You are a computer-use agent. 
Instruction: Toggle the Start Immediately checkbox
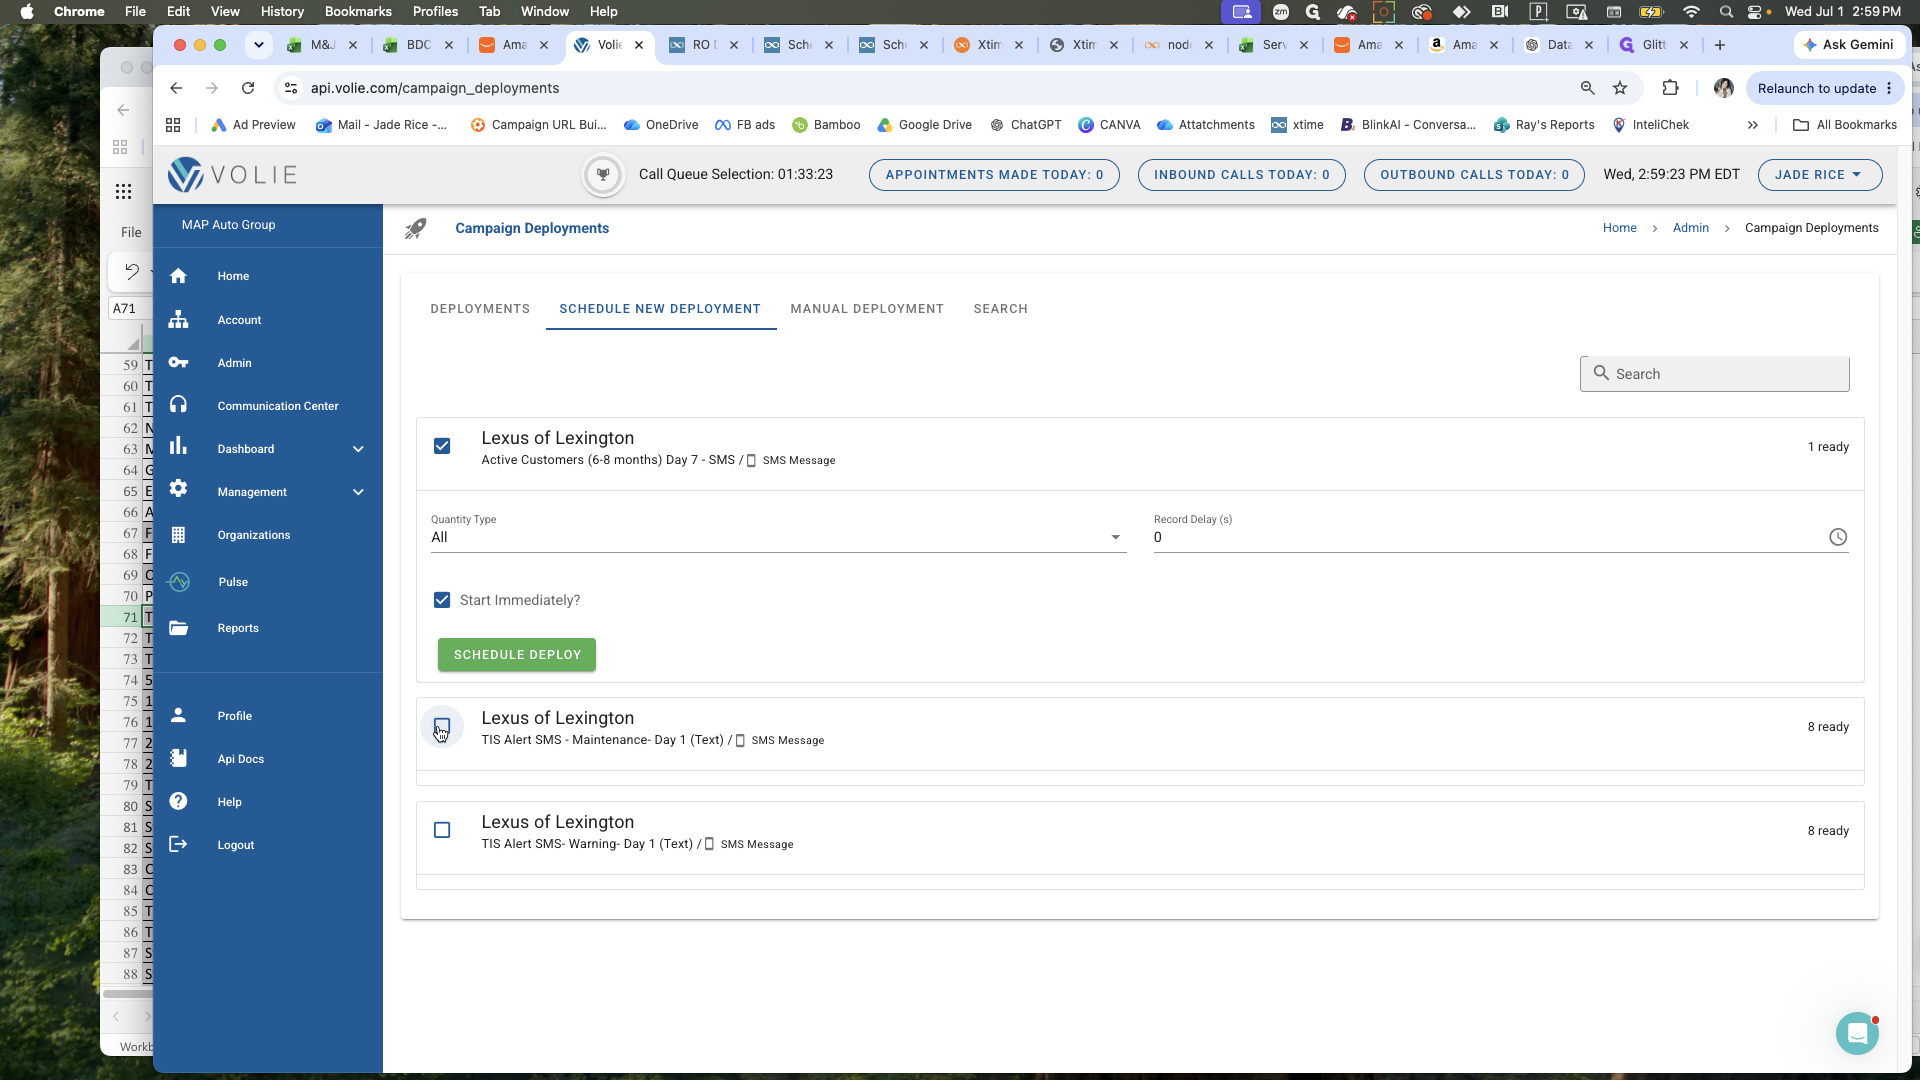click(x=442, y=600)
